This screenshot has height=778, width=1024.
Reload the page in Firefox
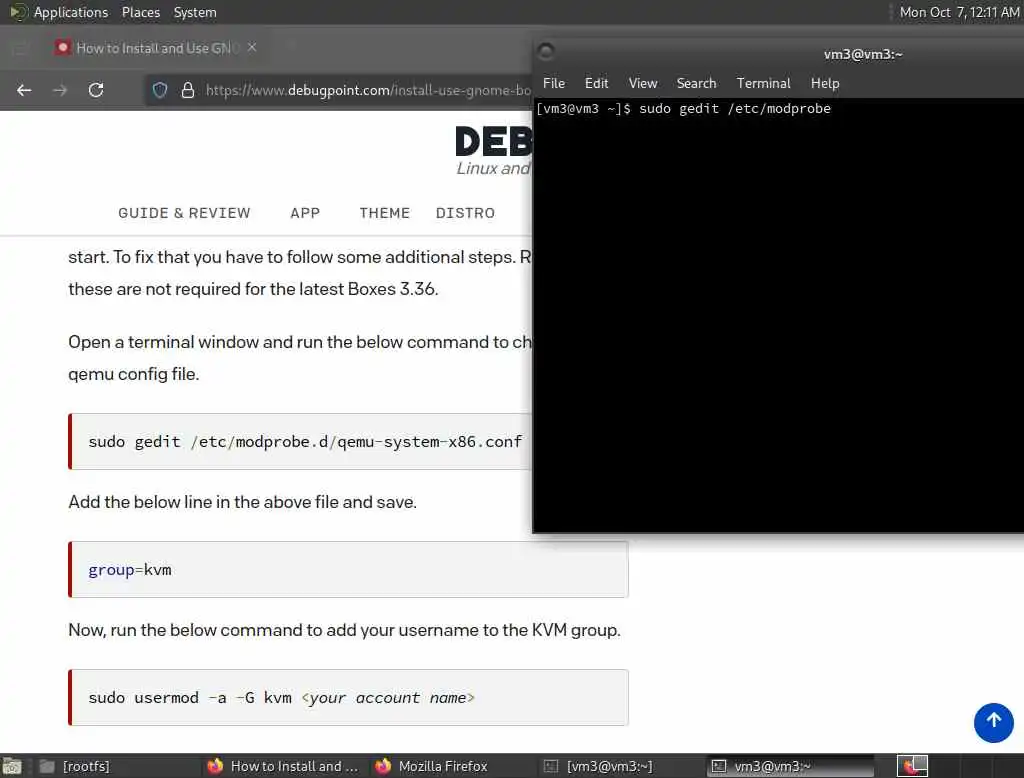click(x=96, y=90)
